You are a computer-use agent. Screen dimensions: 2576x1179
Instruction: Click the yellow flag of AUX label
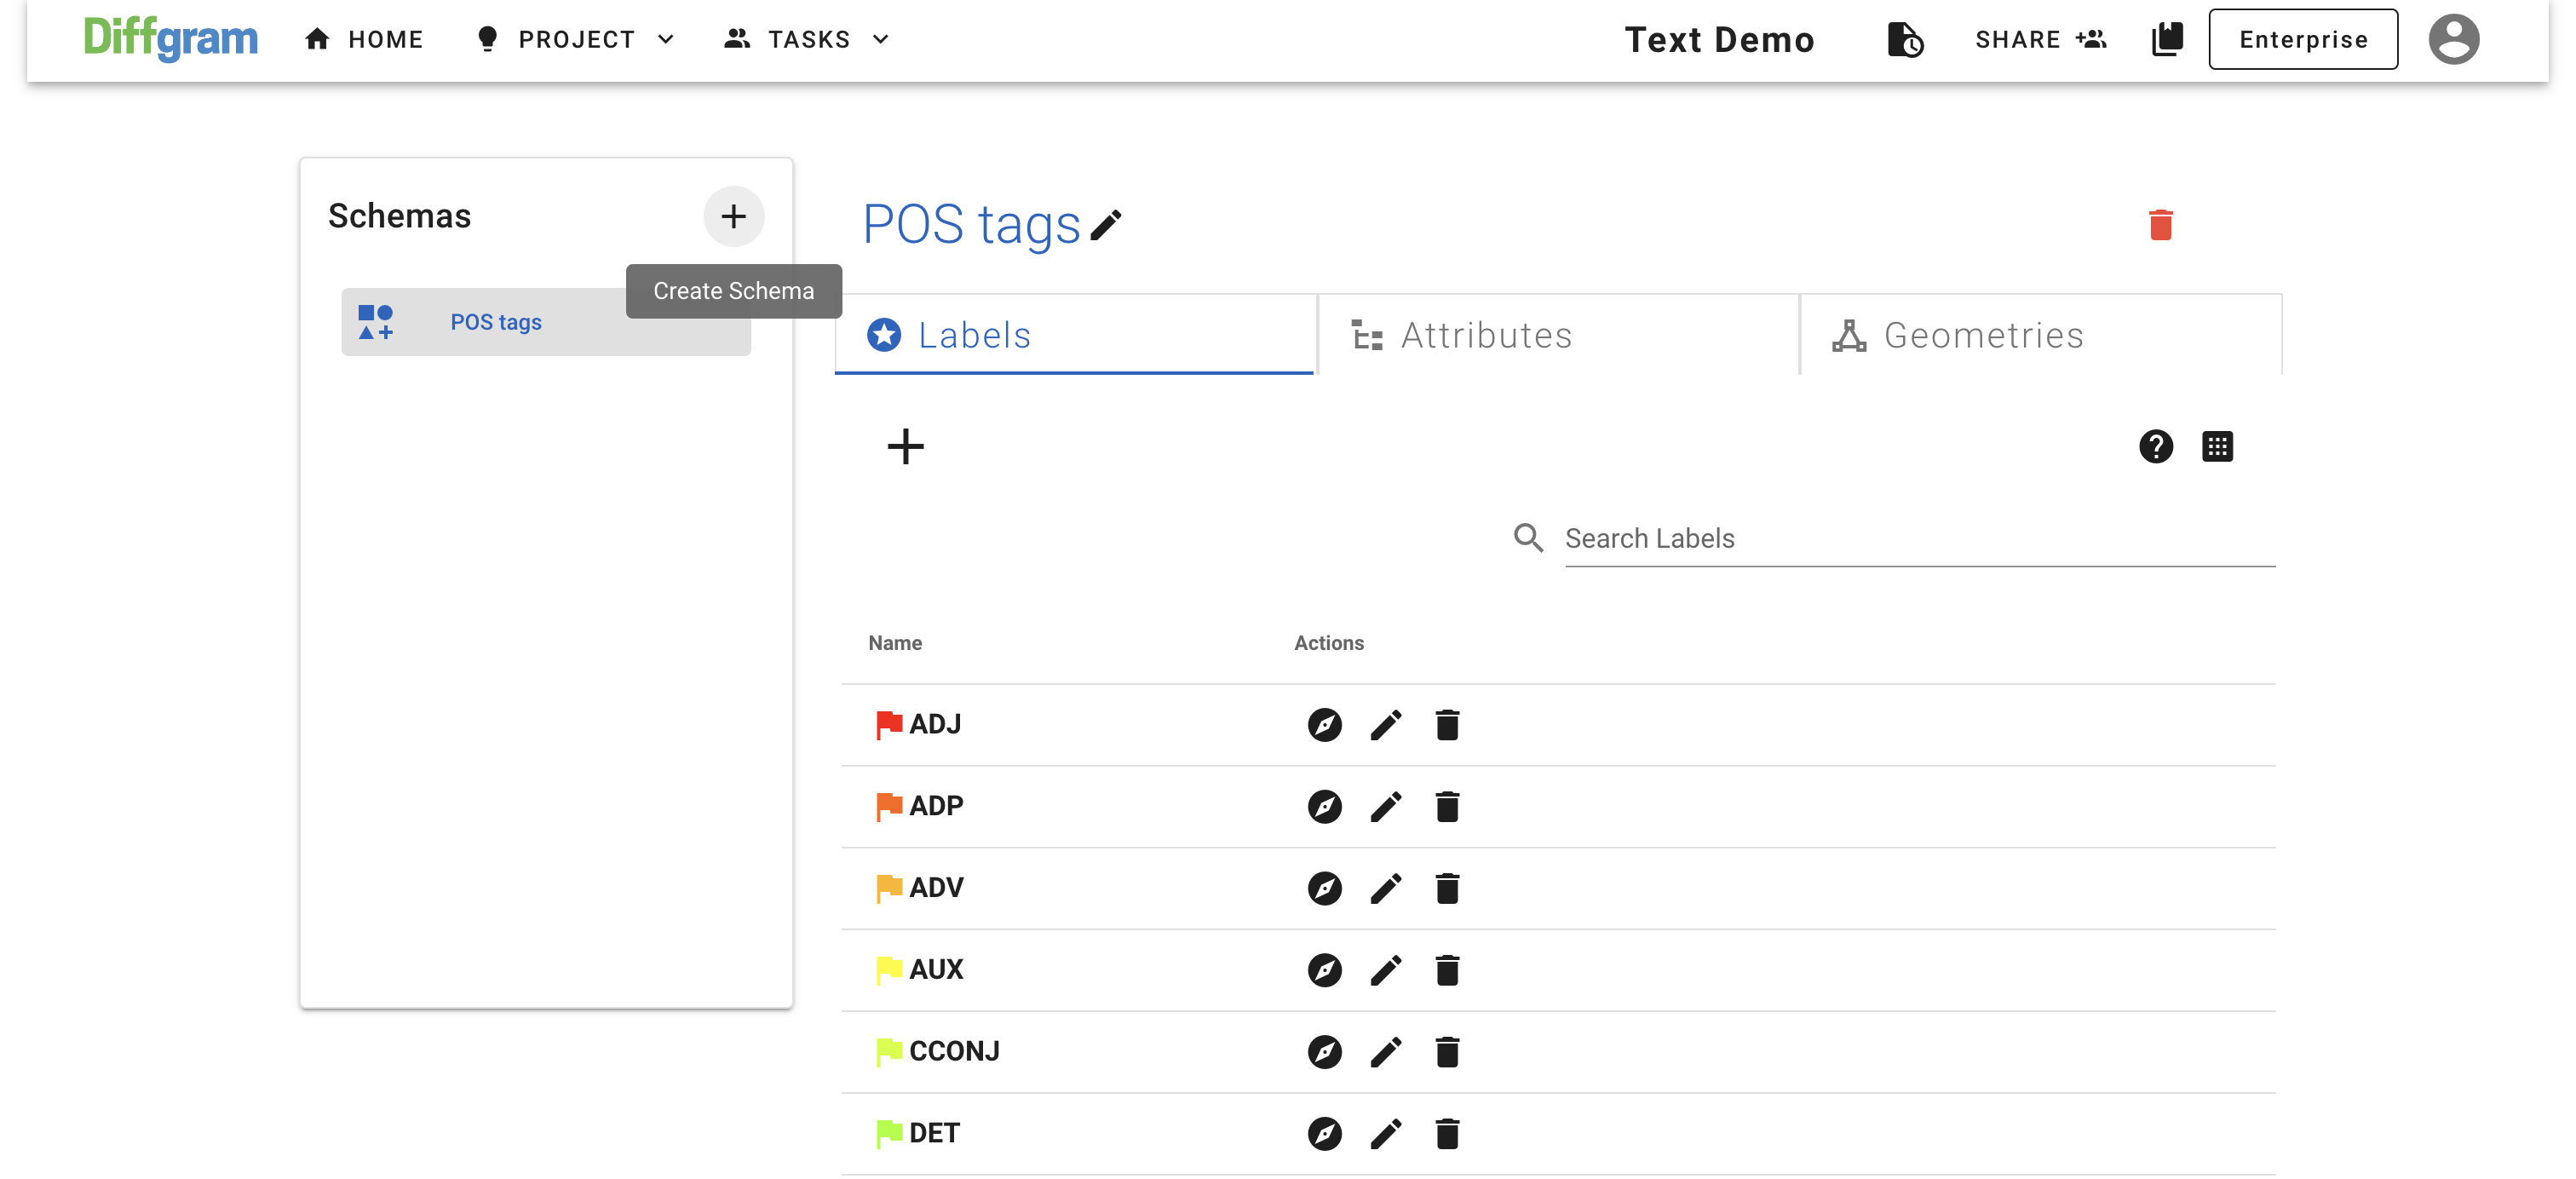(888, 969)
